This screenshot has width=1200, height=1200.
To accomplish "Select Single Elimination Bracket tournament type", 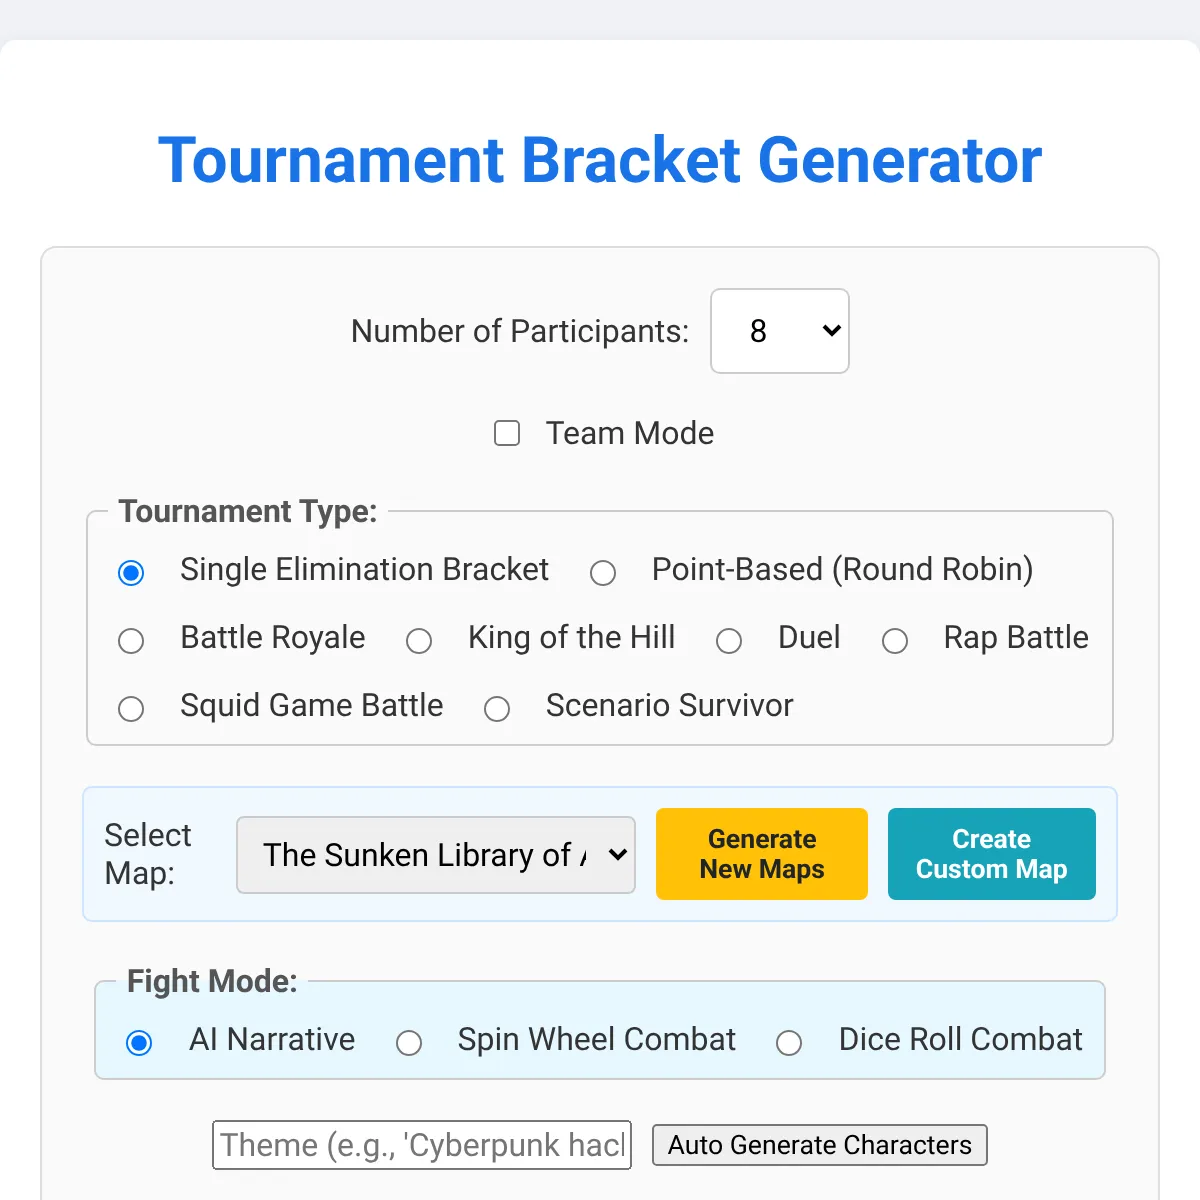I will (131, 573).
